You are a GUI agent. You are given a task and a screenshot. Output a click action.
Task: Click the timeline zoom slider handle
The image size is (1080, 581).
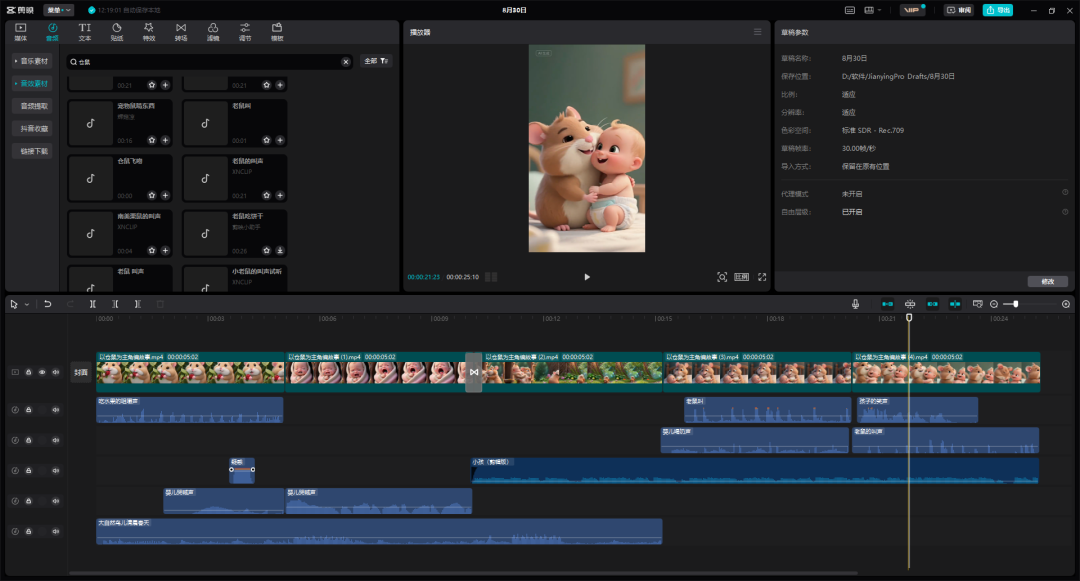(x=1015, y=304)
